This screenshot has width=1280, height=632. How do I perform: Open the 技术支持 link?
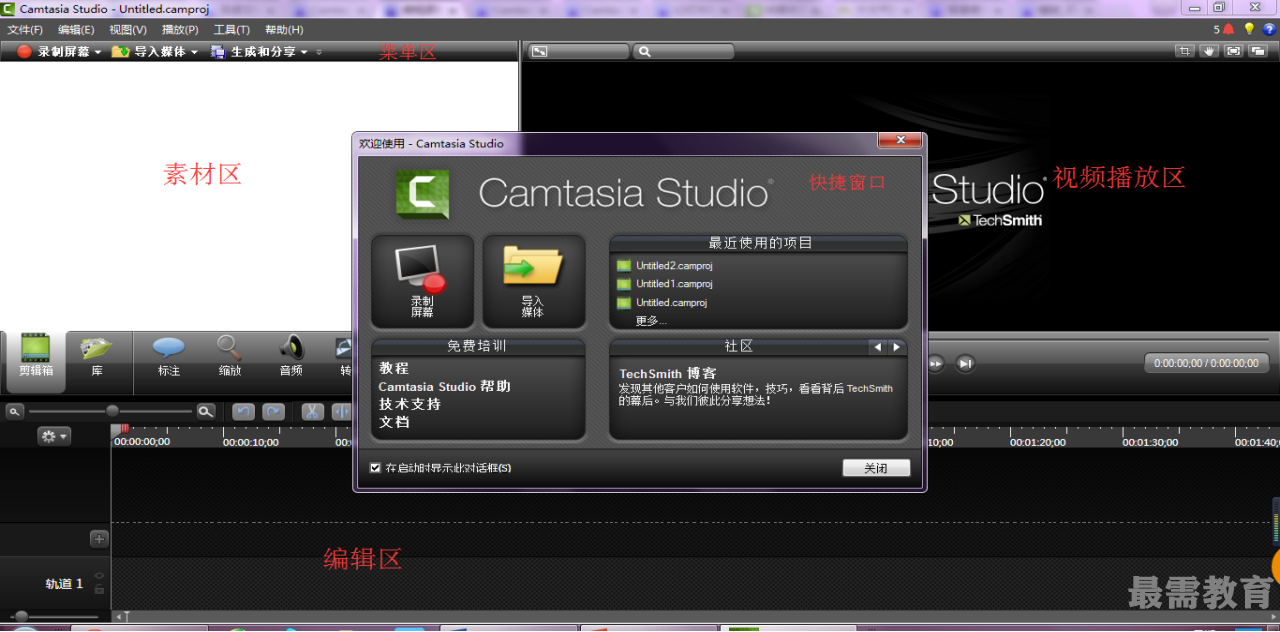409,404
